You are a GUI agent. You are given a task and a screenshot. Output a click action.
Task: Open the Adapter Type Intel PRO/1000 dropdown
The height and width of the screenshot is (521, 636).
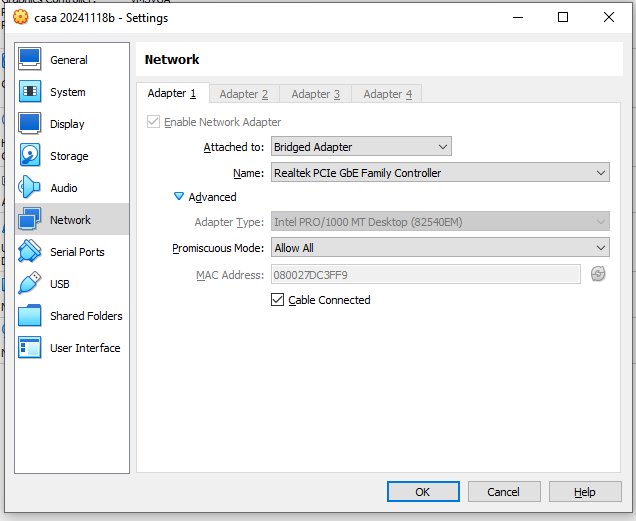[440, 222]
